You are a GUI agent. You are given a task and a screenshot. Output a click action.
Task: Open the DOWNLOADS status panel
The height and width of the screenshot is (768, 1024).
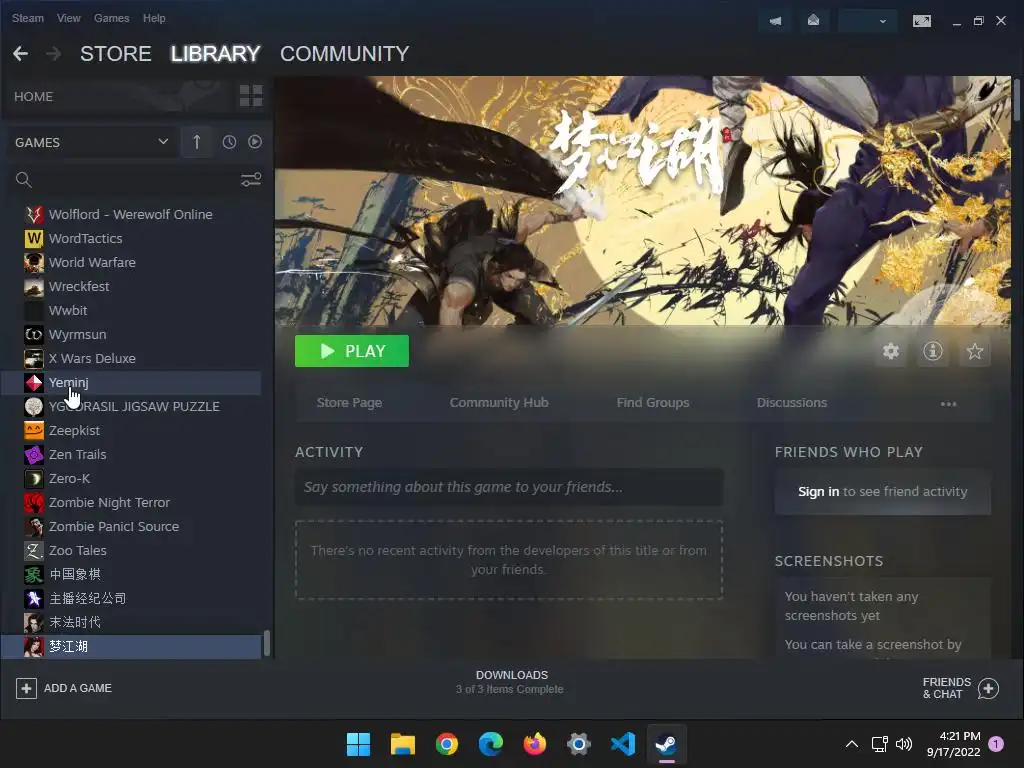[511, 682]
